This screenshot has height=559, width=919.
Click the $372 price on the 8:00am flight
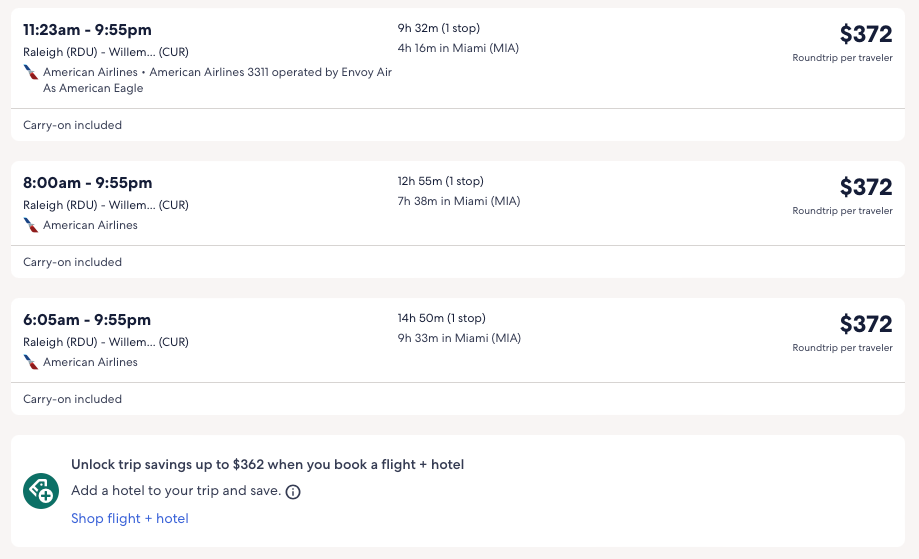(865, 187)
